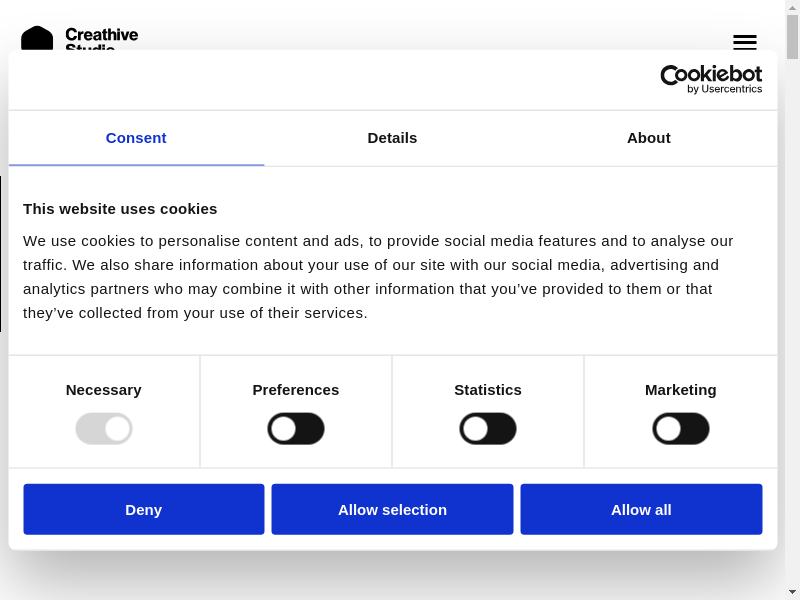Viewport: 800px width, 600px height.
Task: Open the hamburger navigation menu
Action: 744,42
